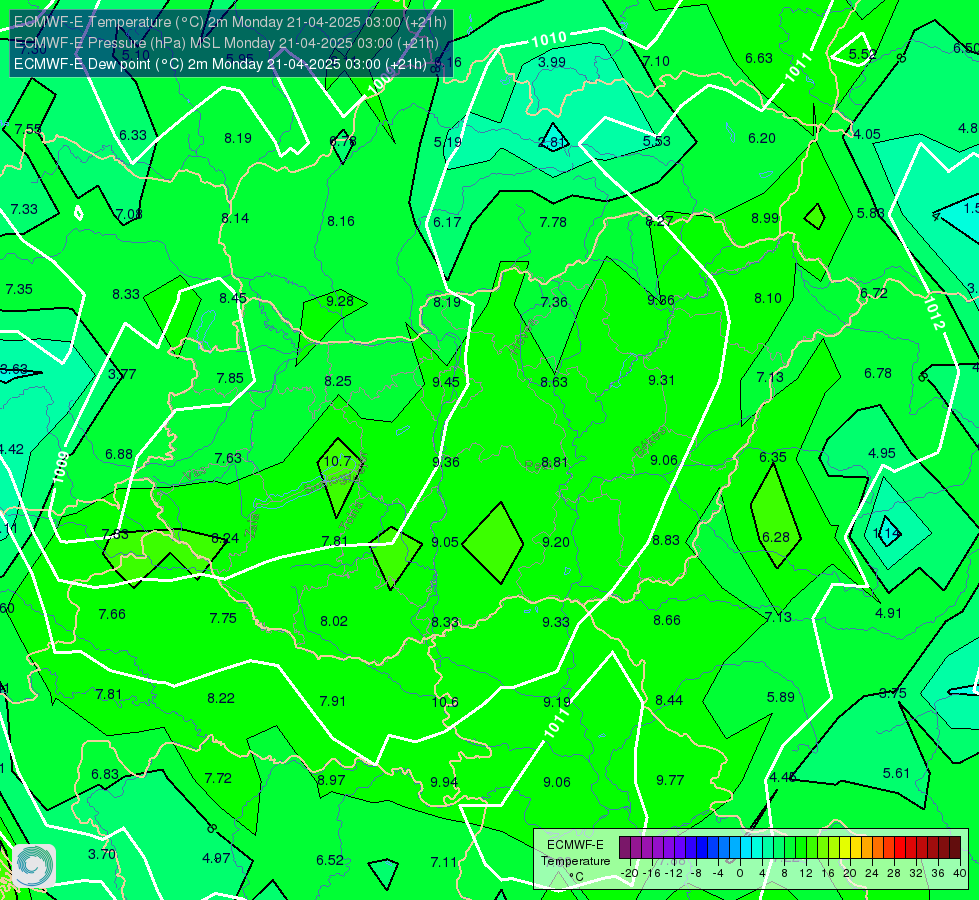
Task: Click the 8.99 temperature value
Action: point(765,218)
